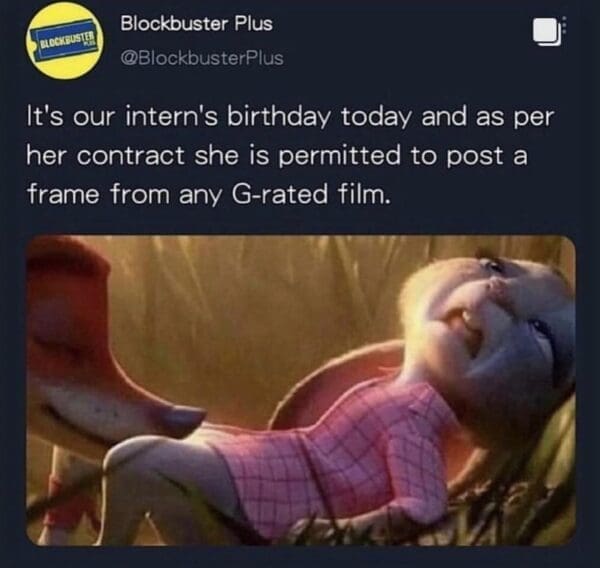Viewport: 600px width, 568px height.
Task: Open the attached animated film frame image
Action: (x=301, y=390)
